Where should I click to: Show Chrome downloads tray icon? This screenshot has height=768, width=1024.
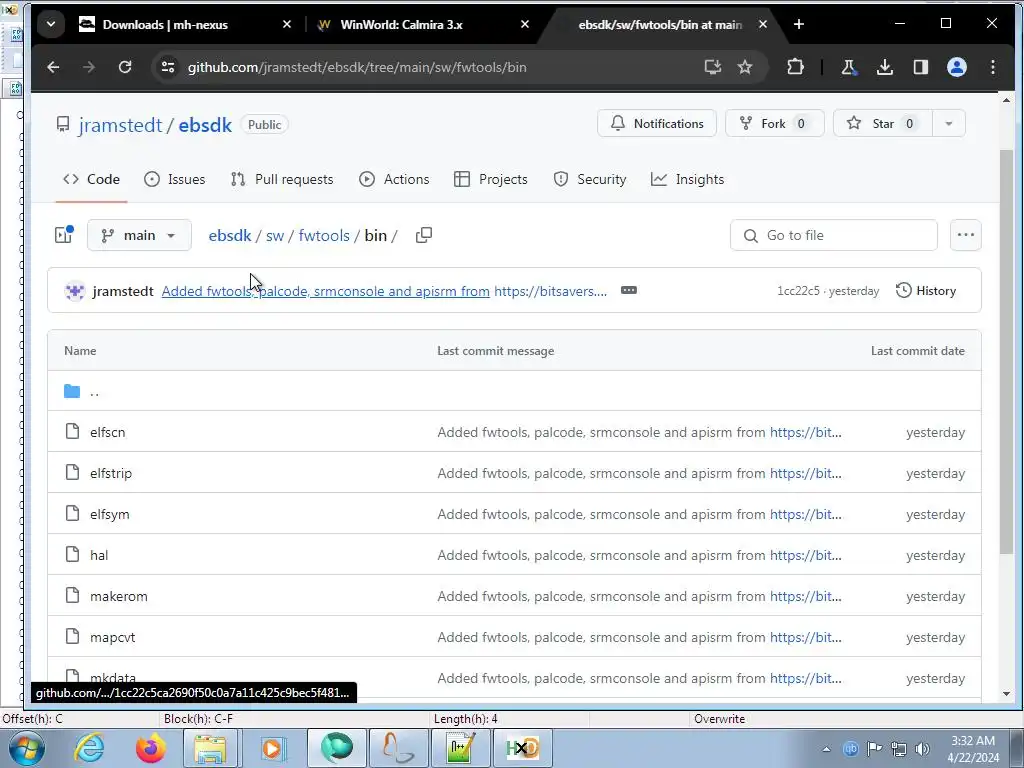pyautogui.click(x=885, y=67)
